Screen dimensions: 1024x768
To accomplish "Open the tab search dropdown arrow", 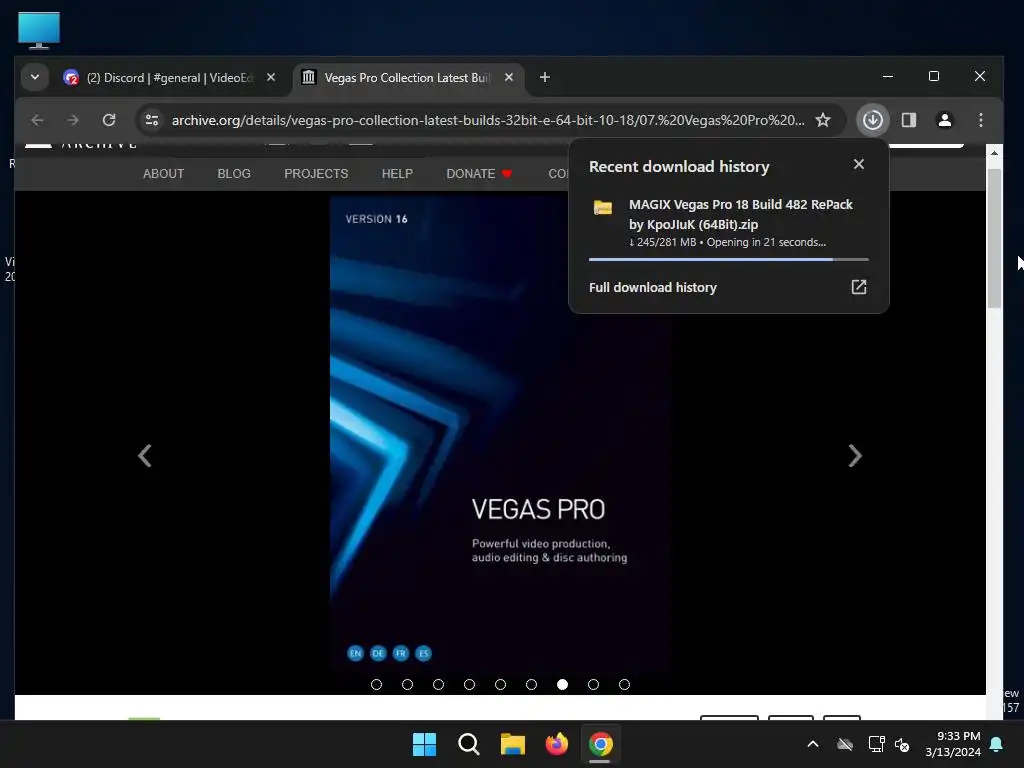I will pos(35,77).
